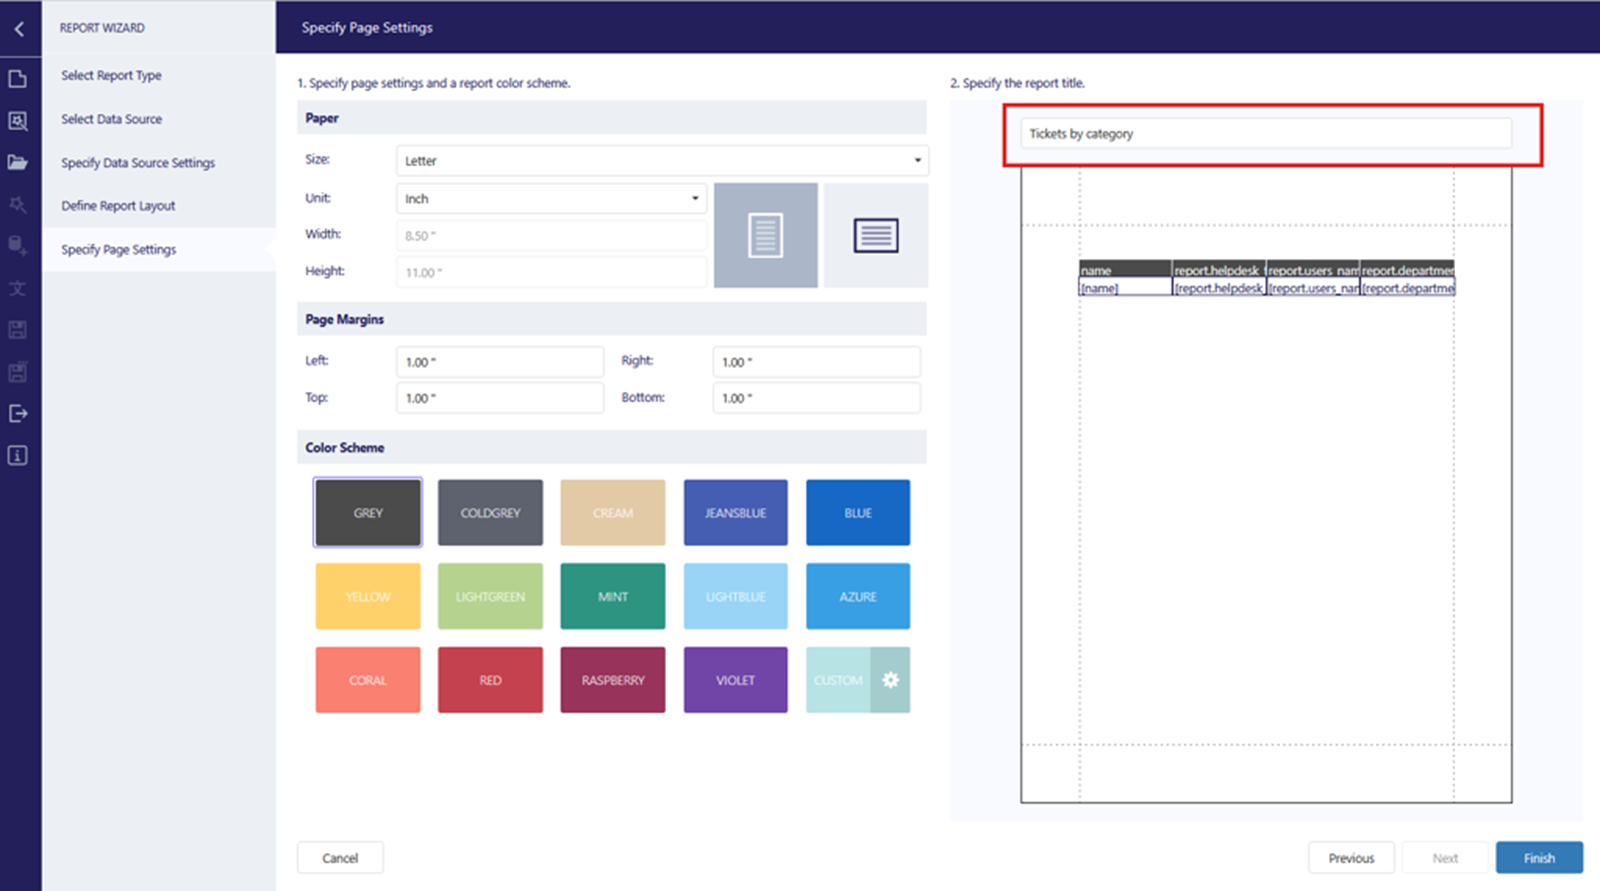Choose the Raspberry color scheme

click(613, 680)
